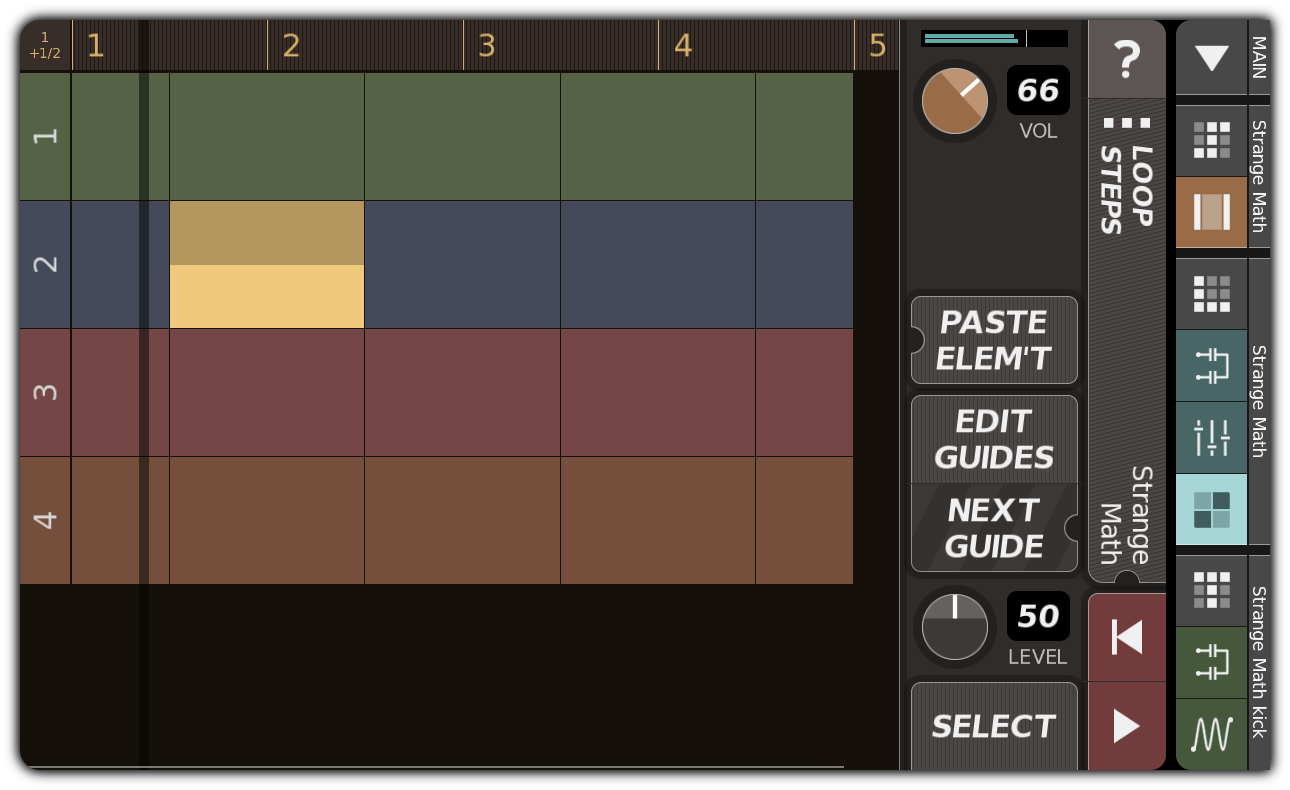Viewport: 1290px width, 790px height.
Task: Toggle a step on track 1 at bar 3
Action: [x=460, y=135]
